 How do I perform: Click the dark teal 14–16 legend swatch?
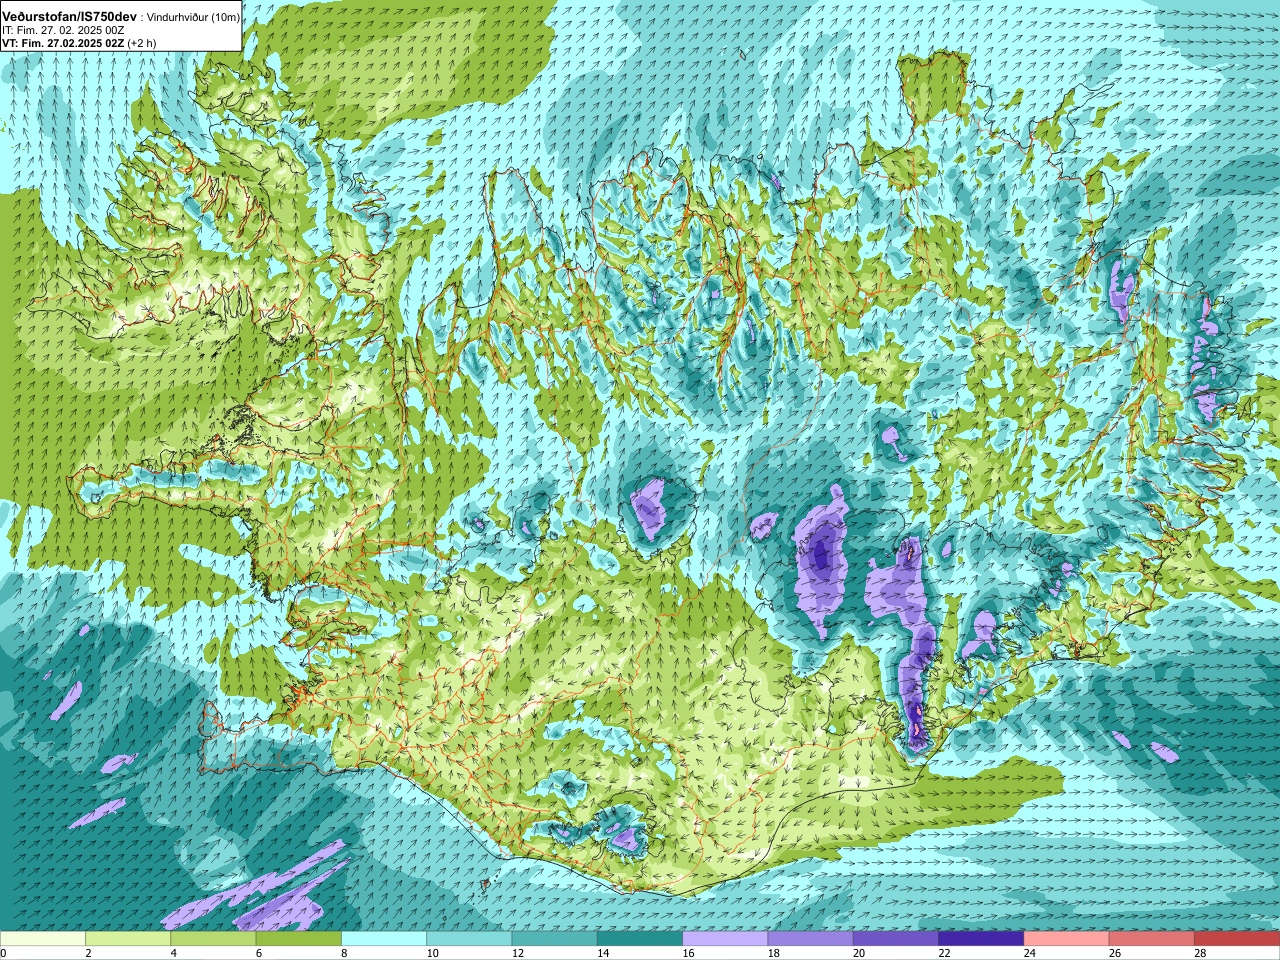point(640,939)
